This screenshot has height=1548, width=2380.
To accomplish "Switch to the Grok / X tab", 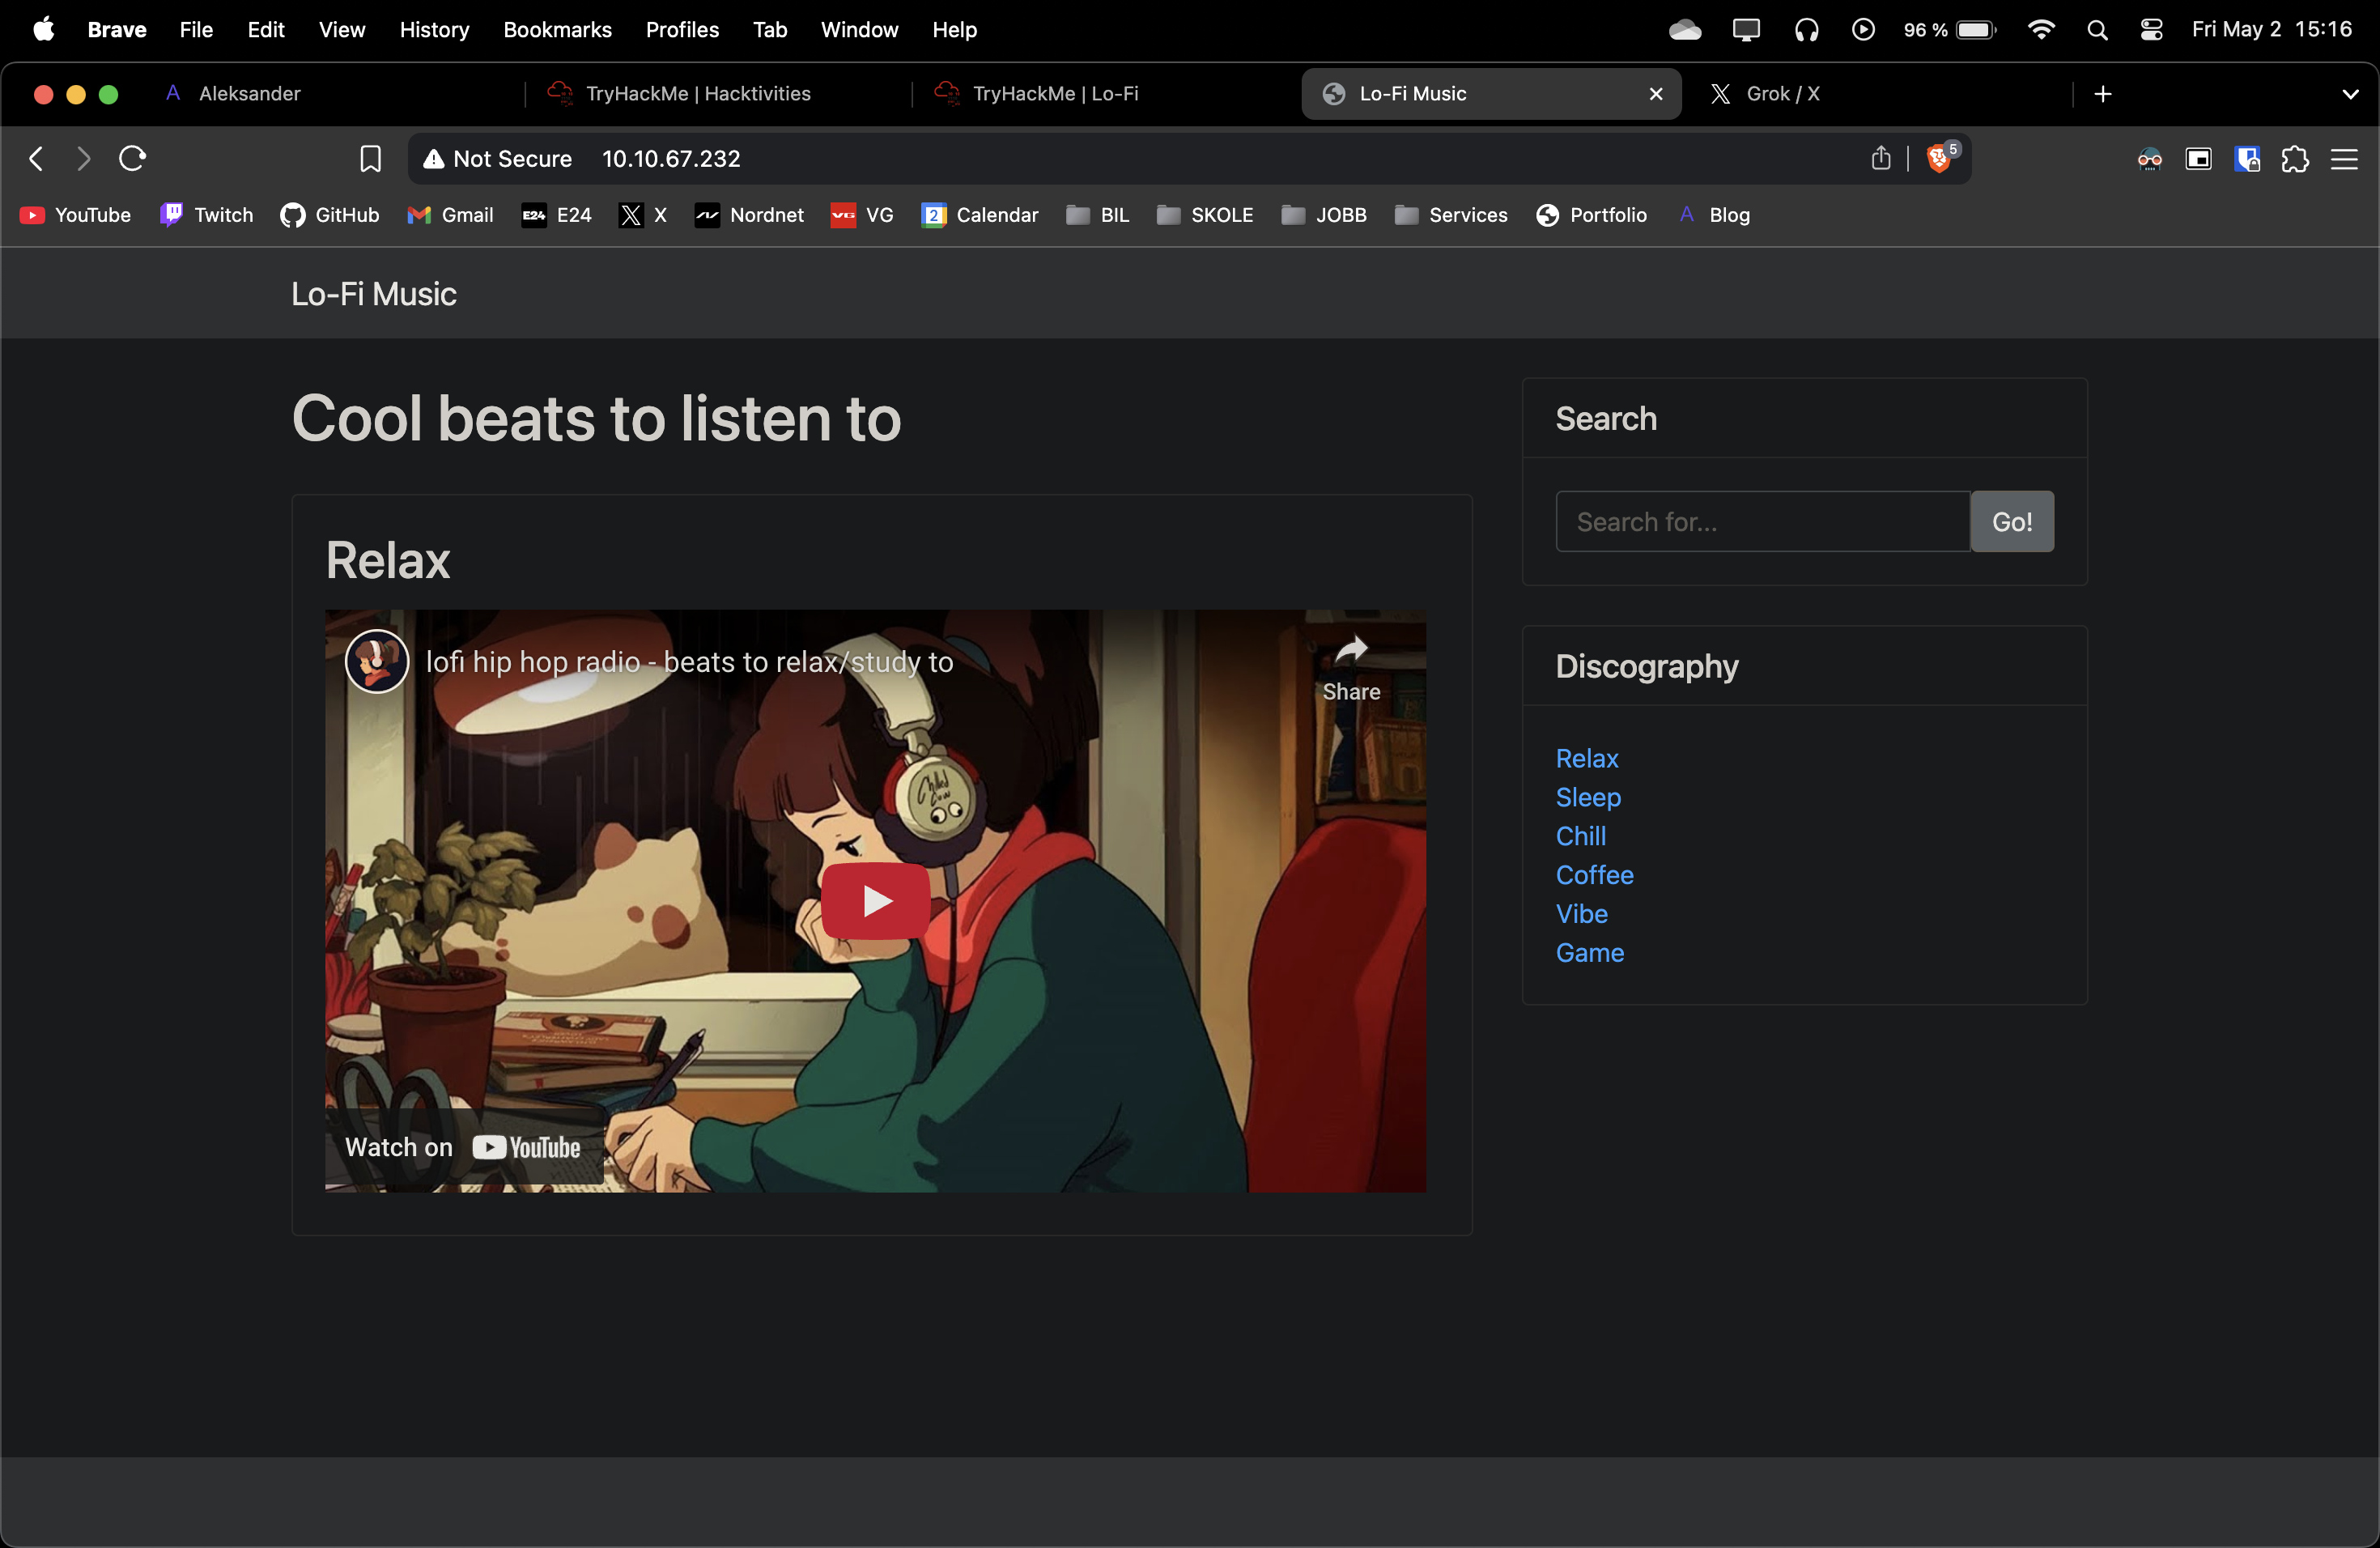I will click(1880, 93).
